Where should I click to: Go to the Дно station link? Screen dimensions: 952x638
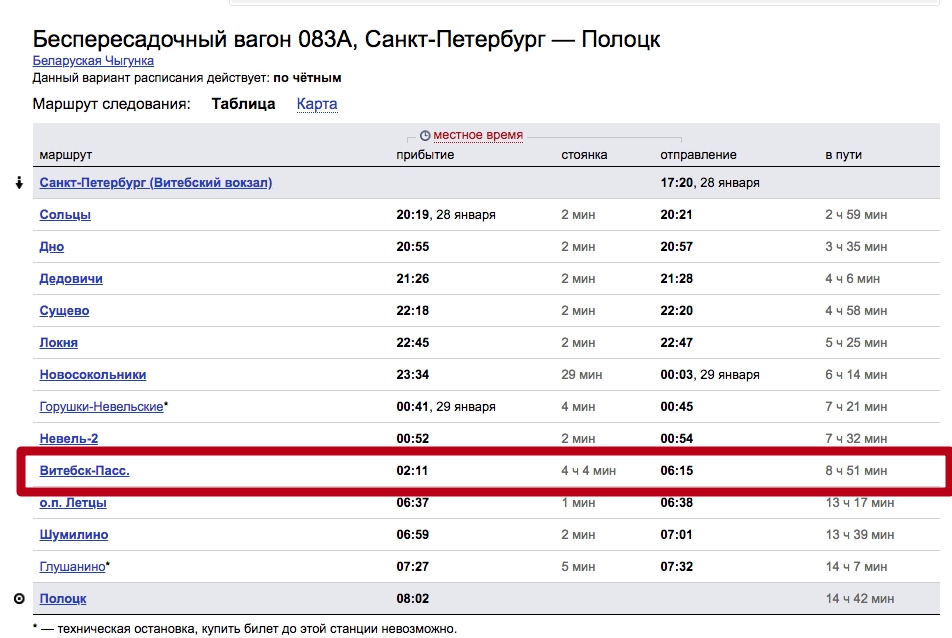[x=52, y=247]
